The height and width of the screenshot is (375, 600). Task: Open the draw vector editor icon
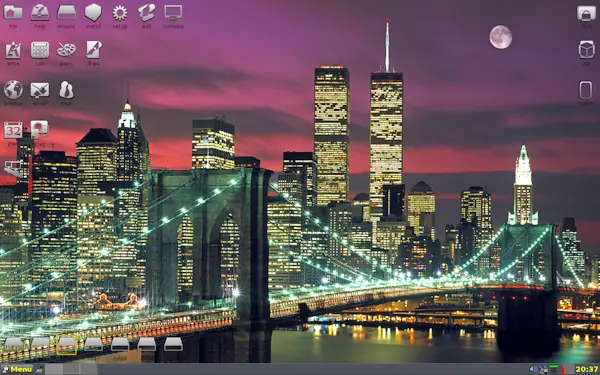(93, 50)
